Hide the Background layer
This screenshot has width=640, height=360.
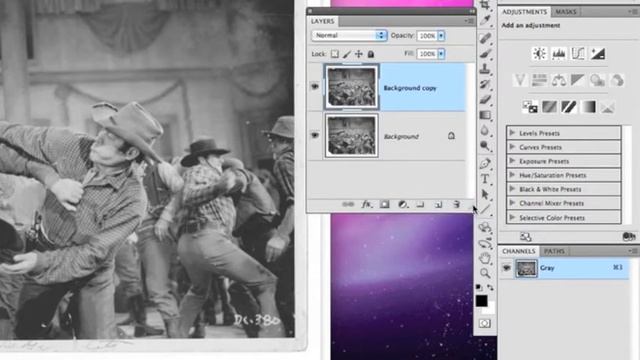[315, 135]
